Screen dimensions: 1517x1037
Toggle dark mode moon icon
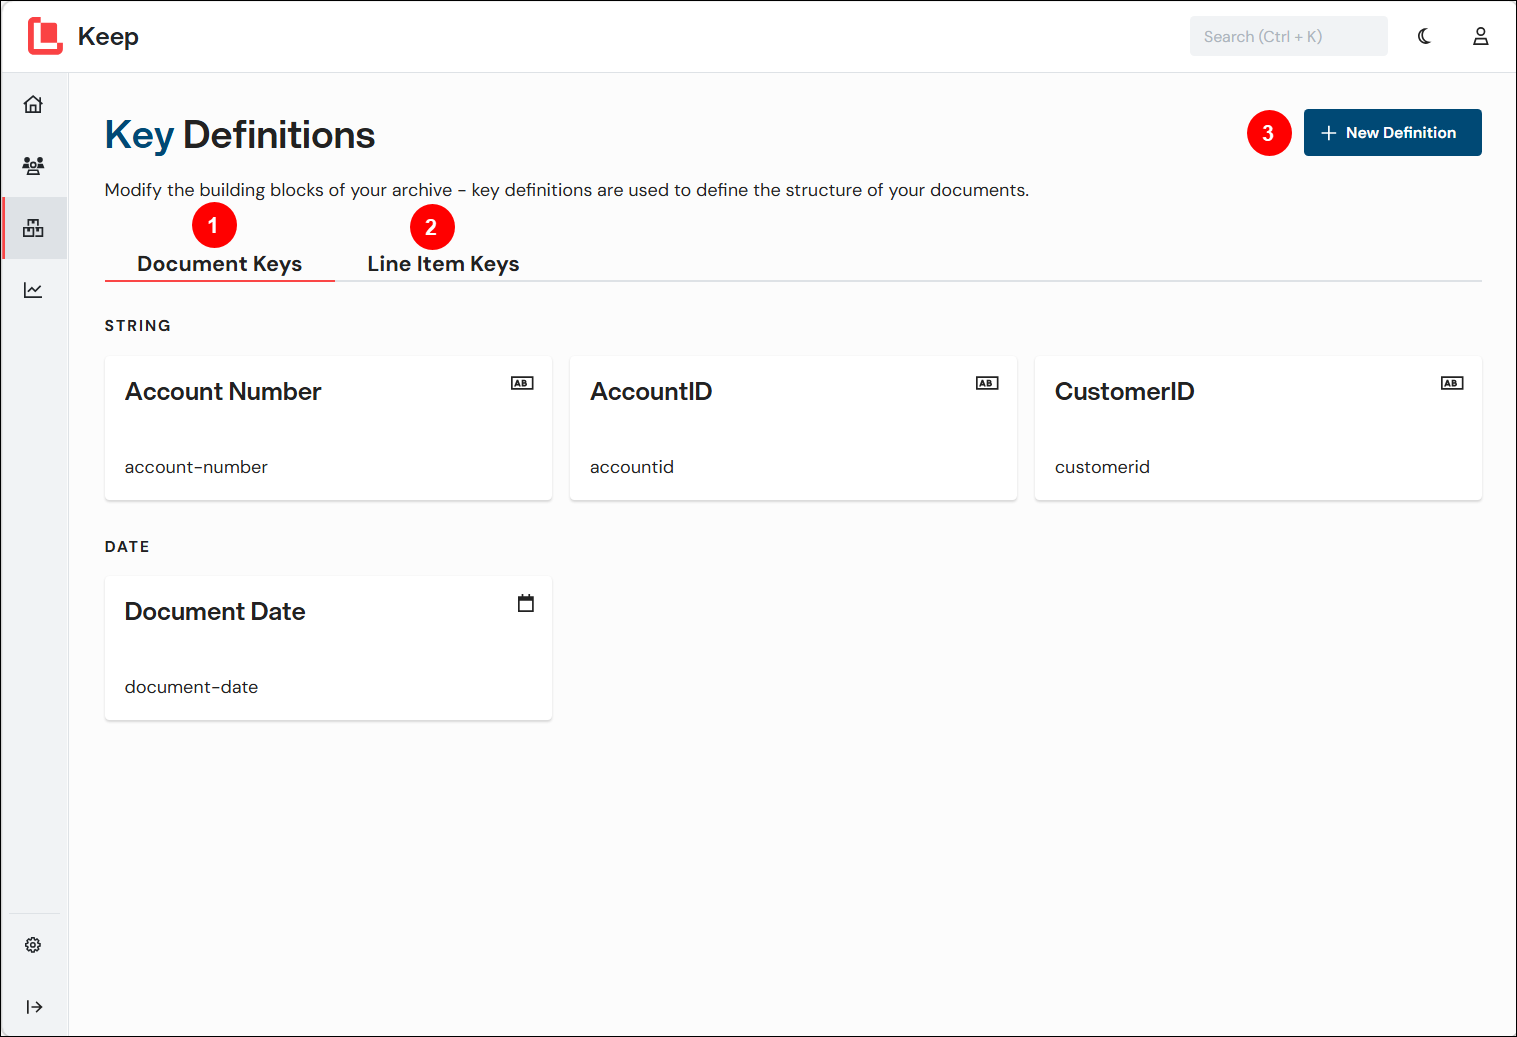click(x=1425, y=36)
